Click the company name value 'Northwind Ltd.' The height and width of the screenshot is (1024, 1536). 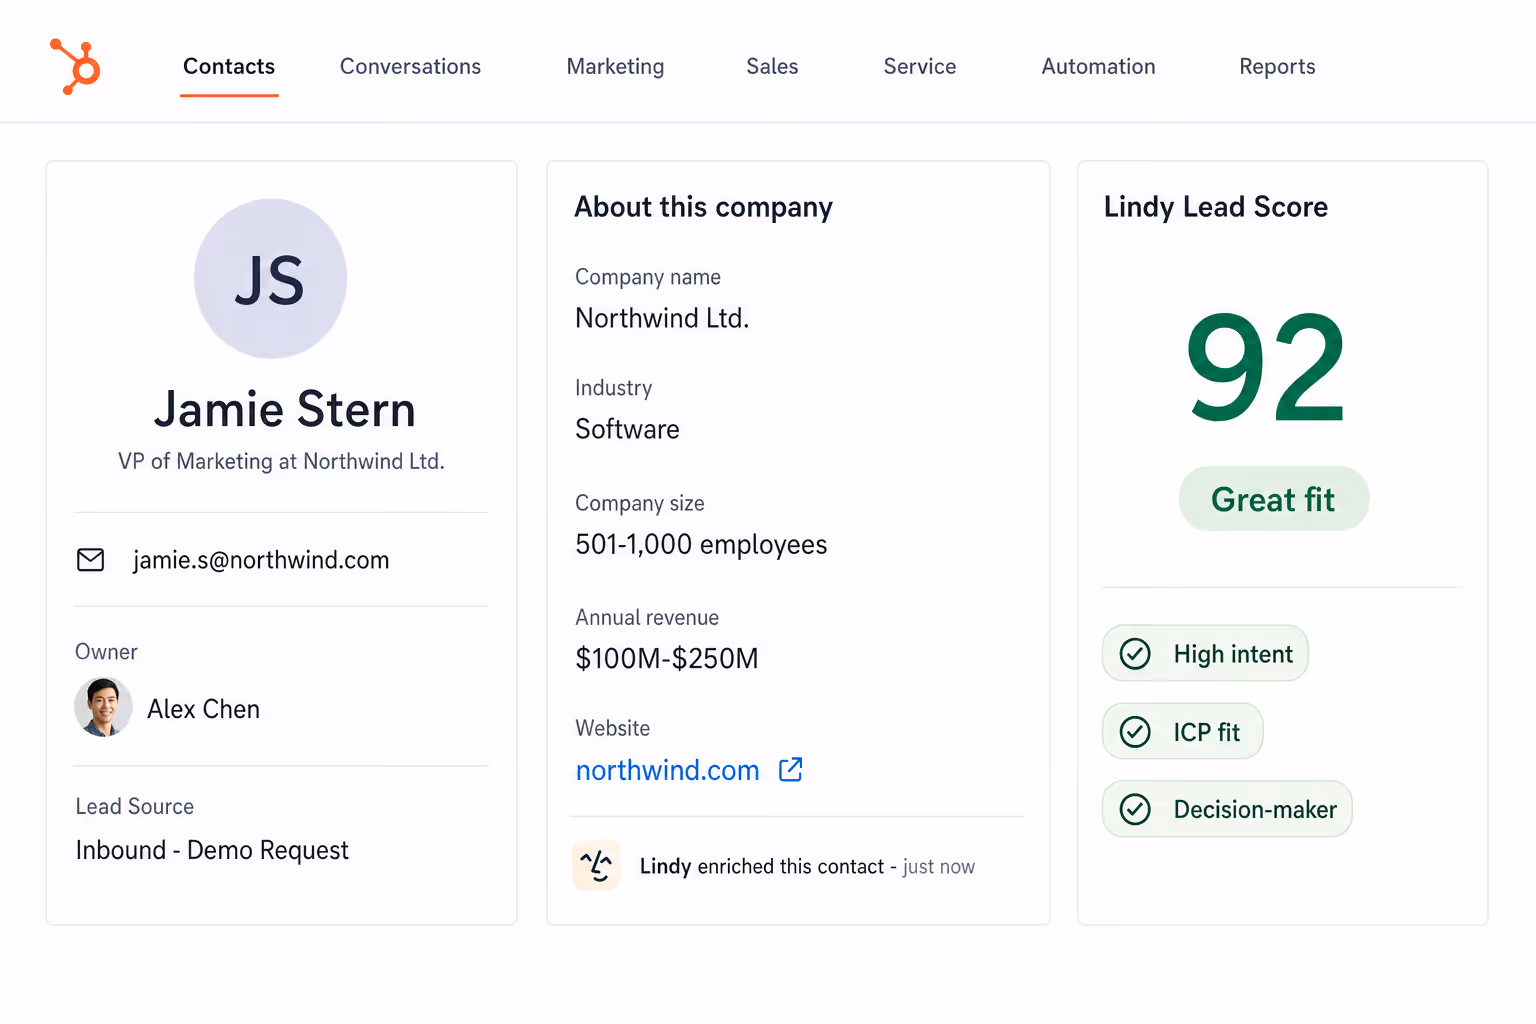click(662, 318)
